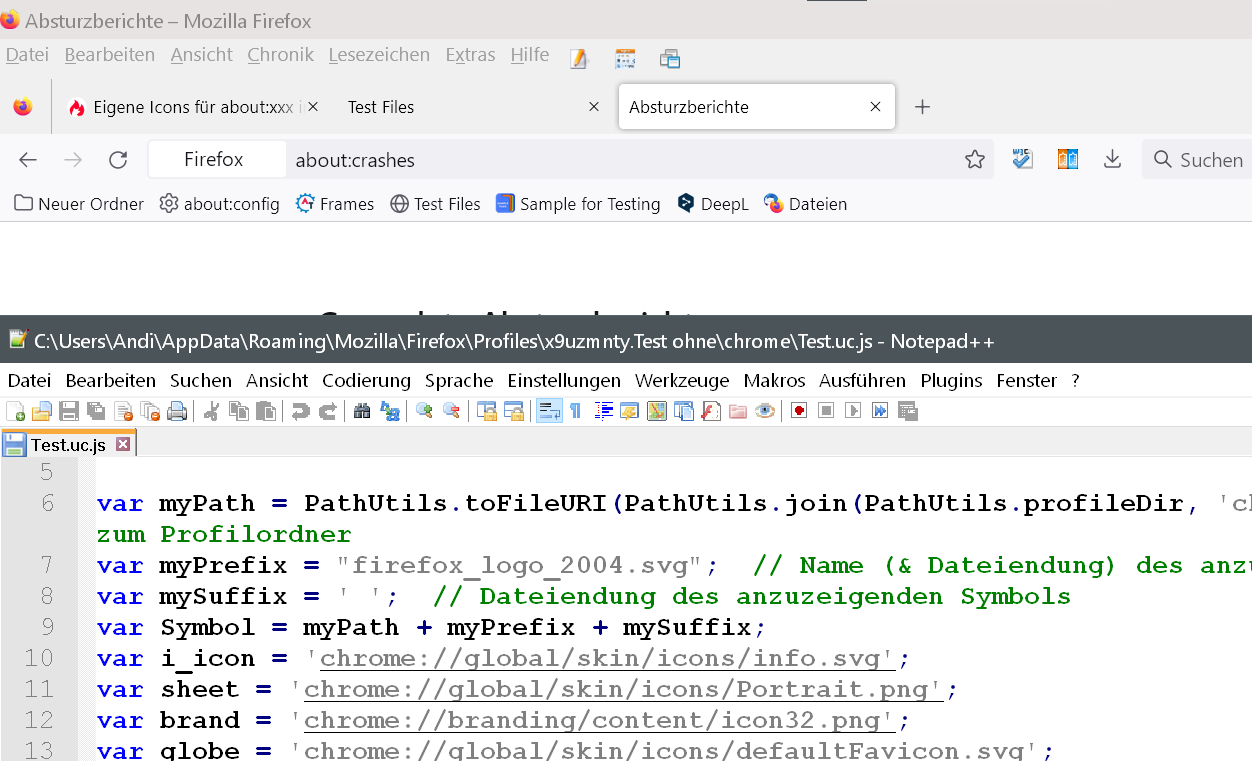1252x761 pixels.
Task: Start macro recording with red record icon
Action: (798, 411)
